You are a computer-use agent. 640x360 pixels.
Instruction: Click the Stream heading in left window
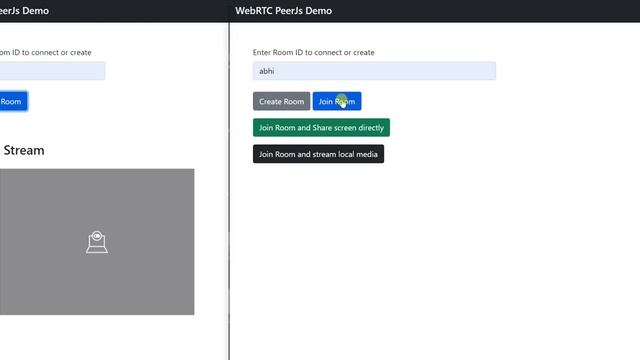[24, 150]
